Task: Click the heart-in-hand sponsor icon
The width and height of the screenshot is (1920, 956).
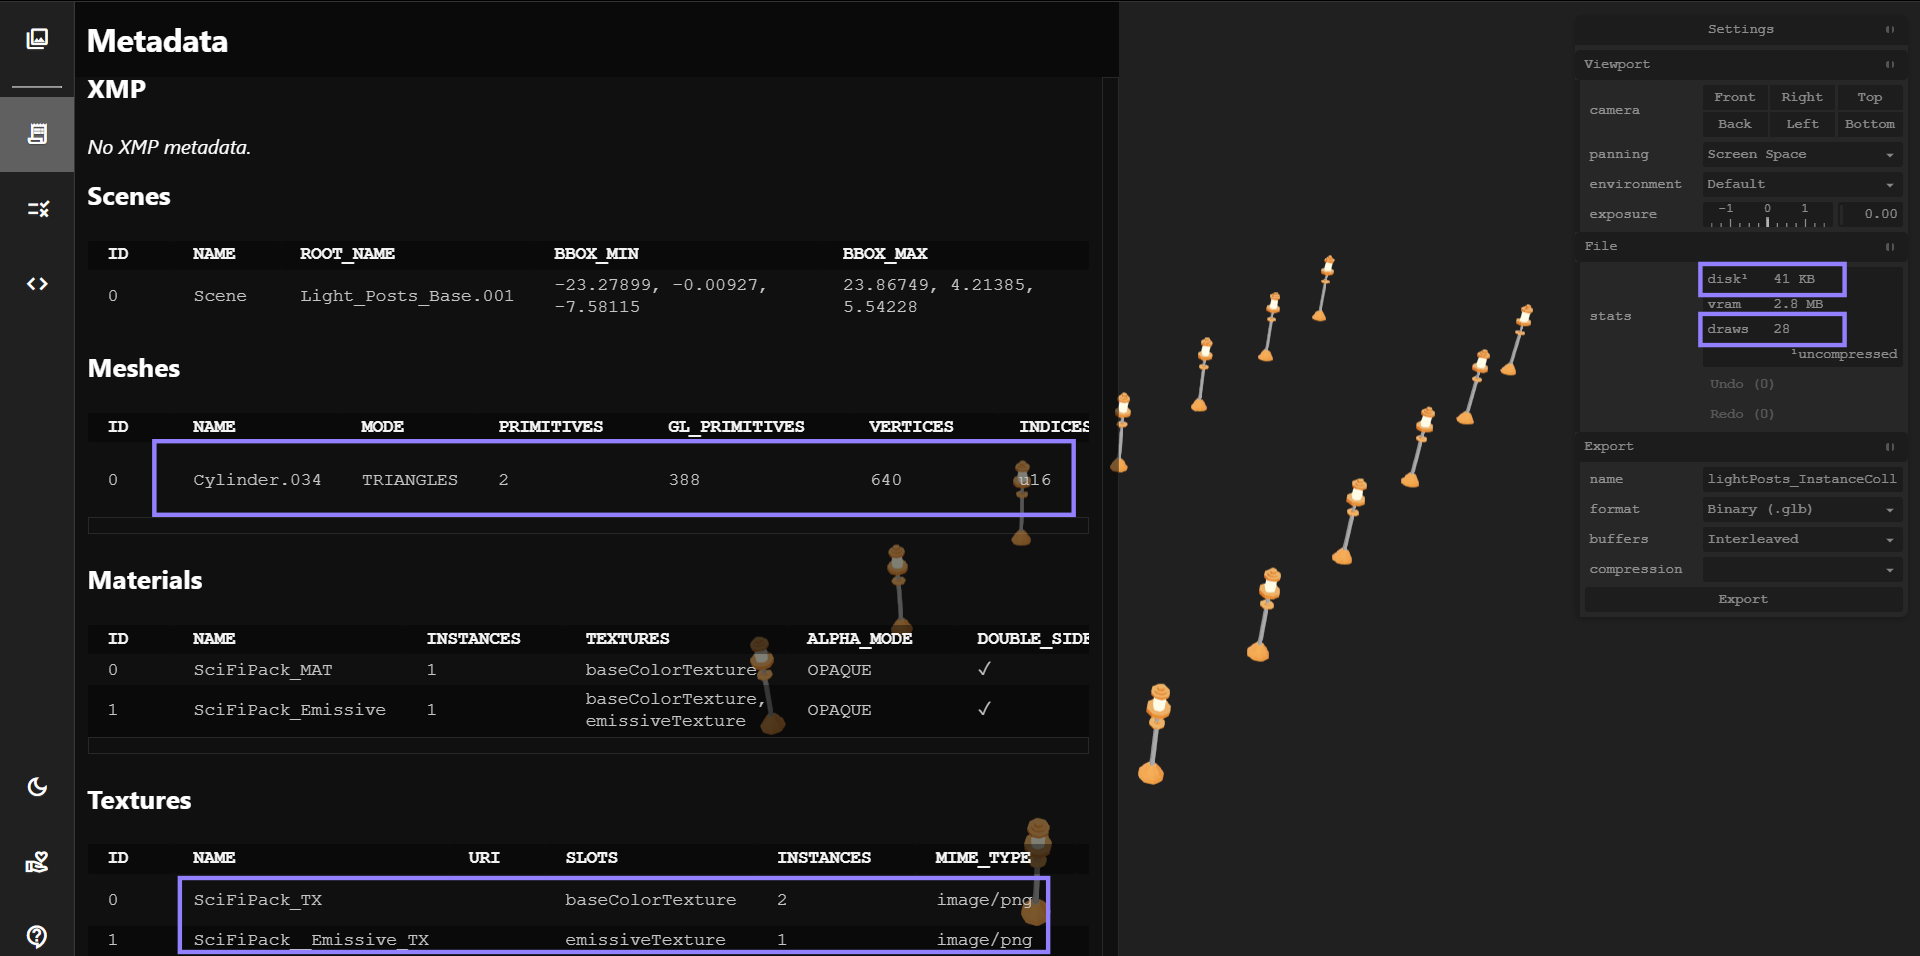Action: (37, 862)
